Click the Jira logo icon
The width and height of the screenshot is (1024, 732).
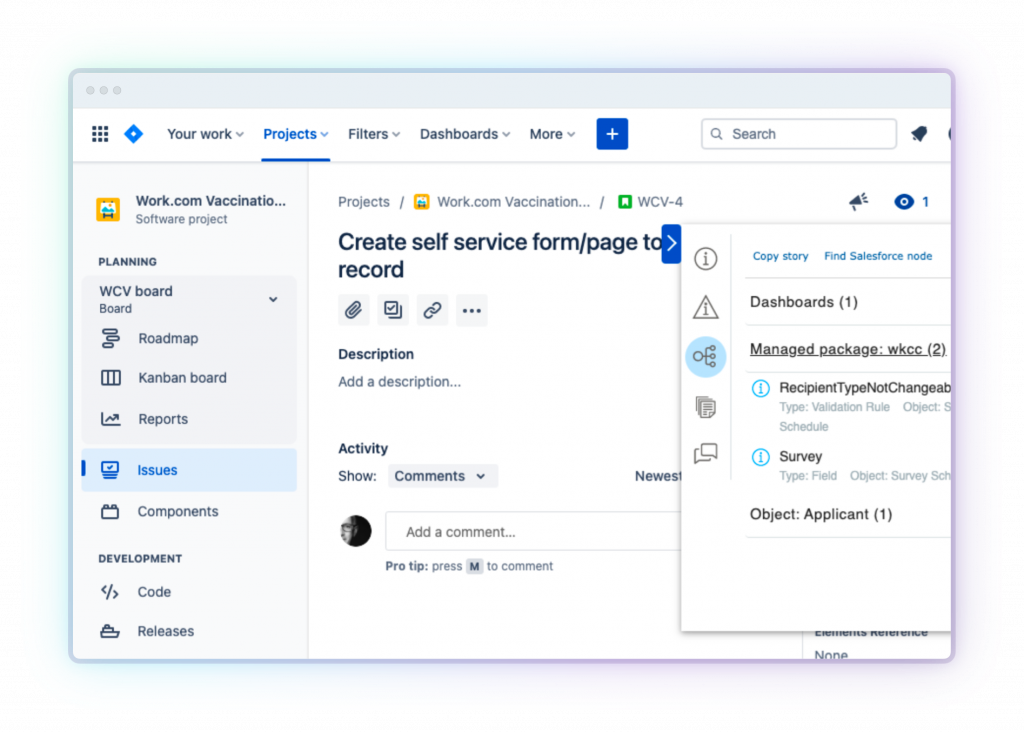133,134
